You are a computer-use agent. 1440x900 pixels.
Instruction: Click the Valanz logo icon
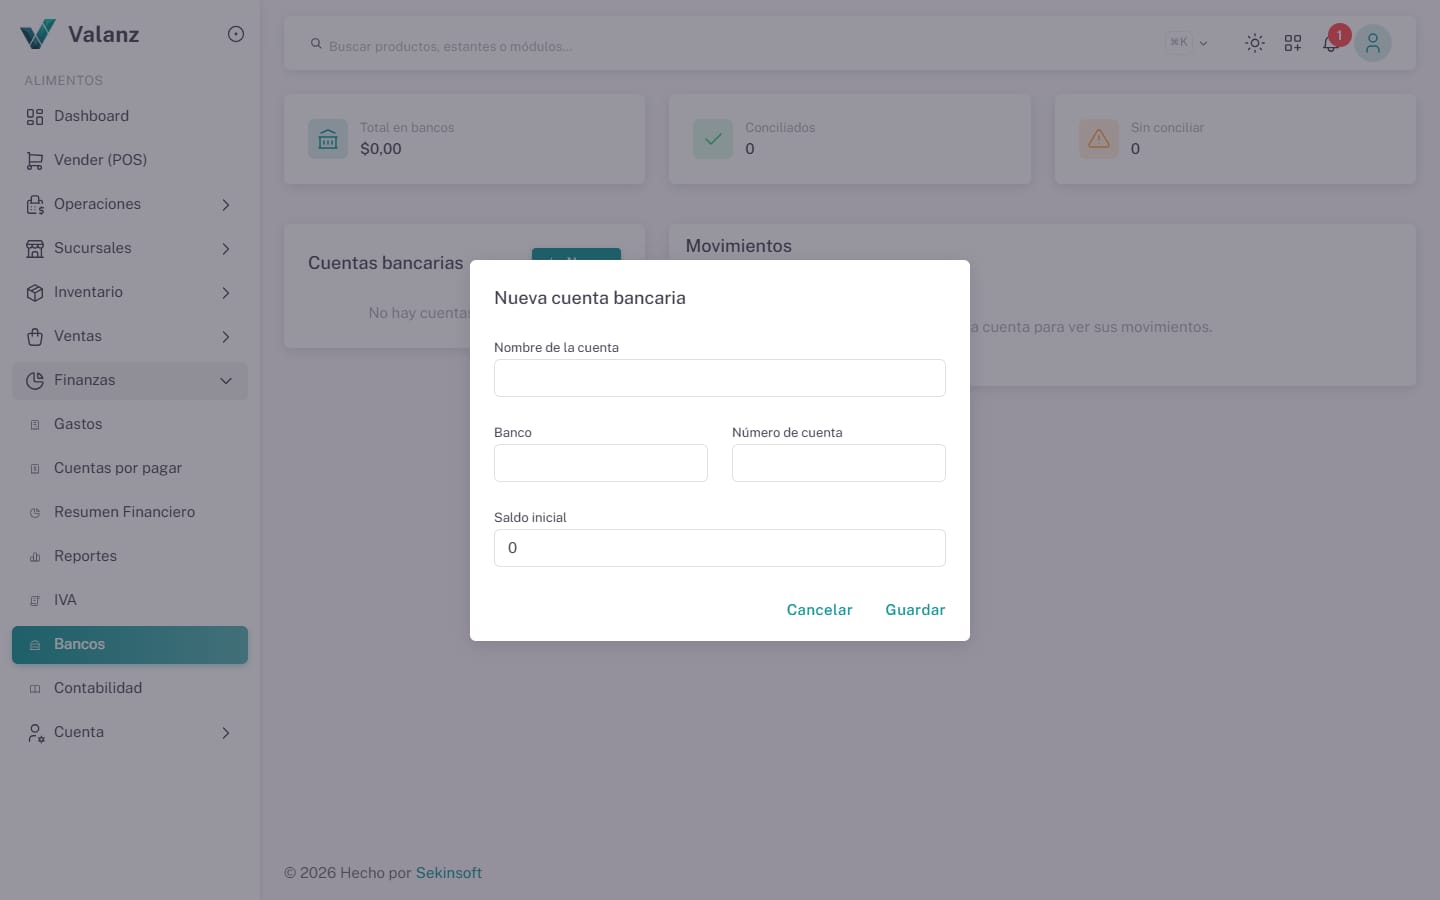click(x=38, y=34)
